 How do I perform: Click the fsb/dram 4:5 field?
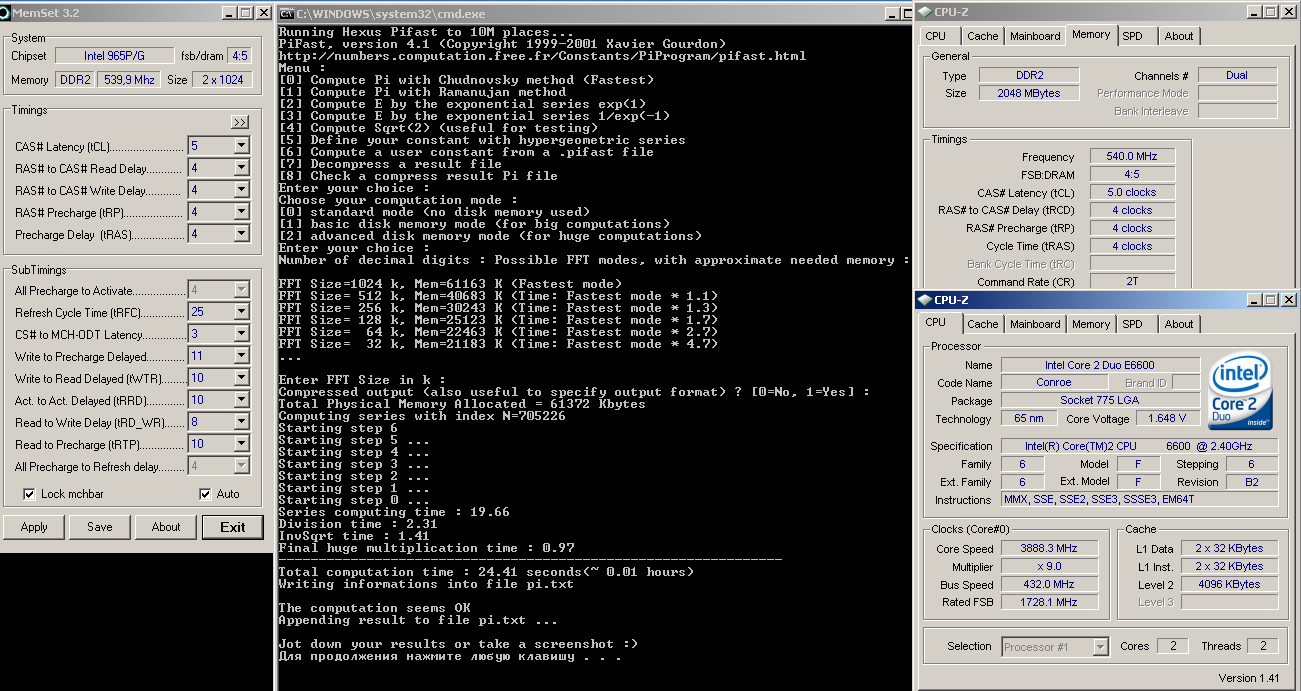click(x=239, y=55)
